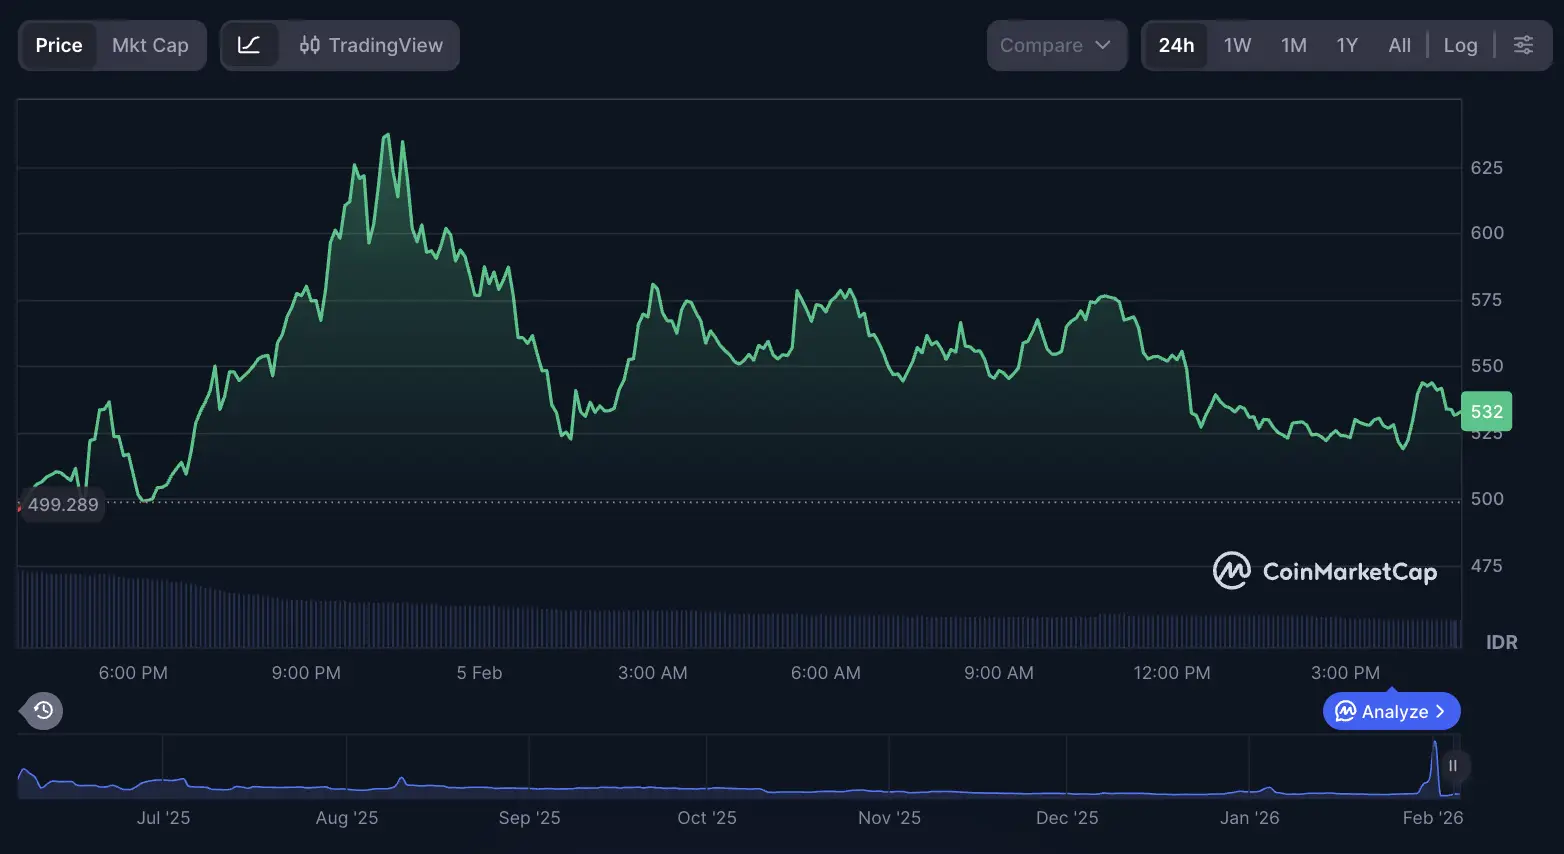Click the Compare dropdown chevron icon

click(x=1104, y=45)
